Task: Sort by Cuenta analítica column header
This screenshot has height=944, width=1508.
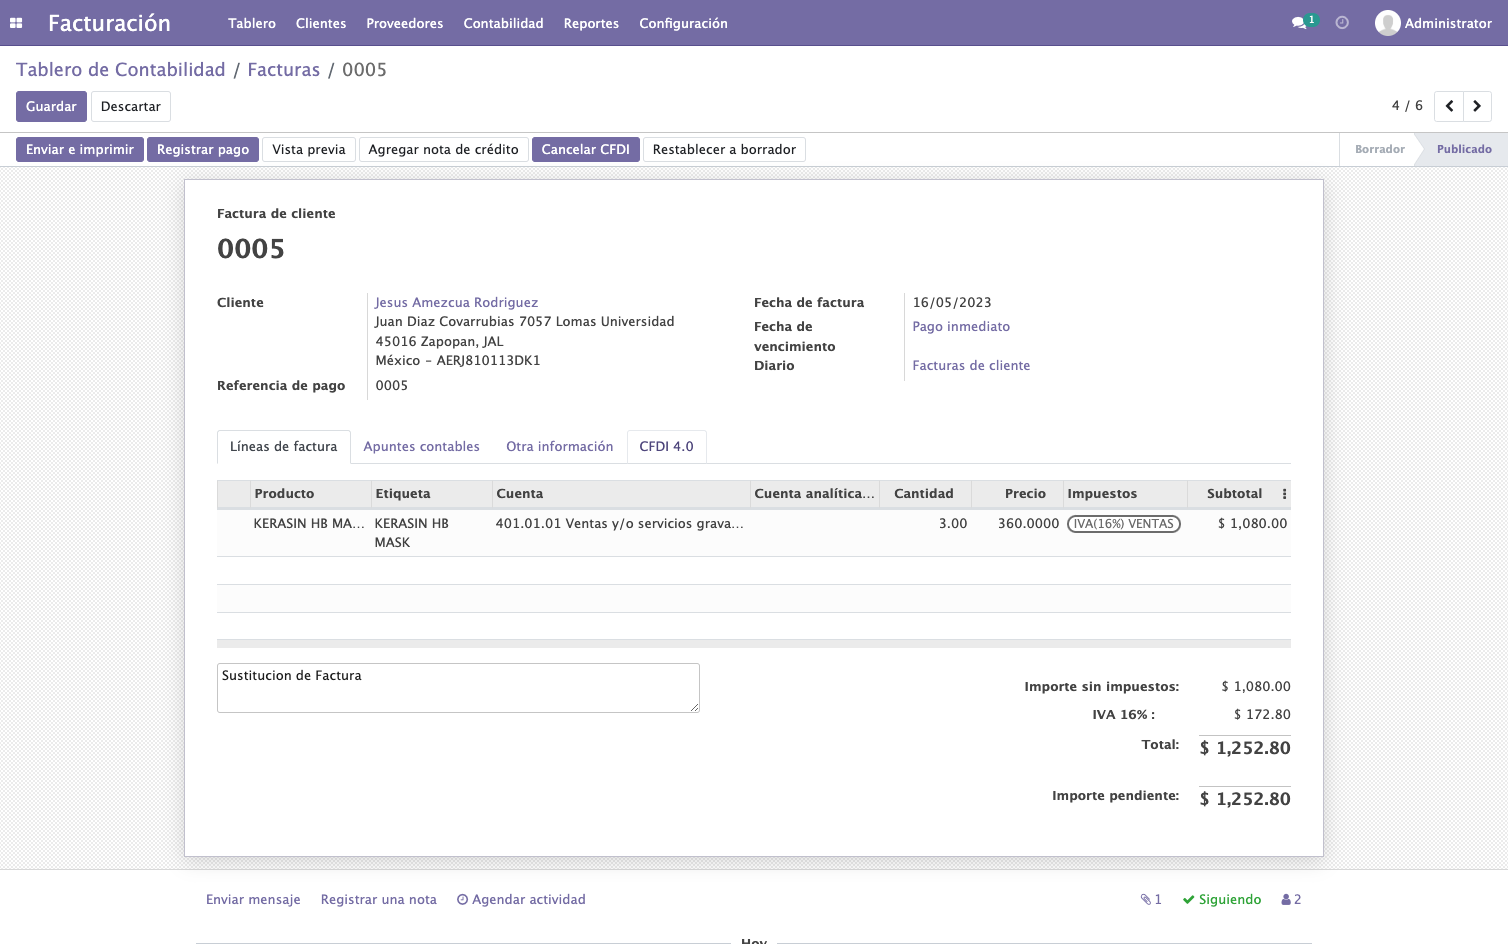Action: coord(815,494)
